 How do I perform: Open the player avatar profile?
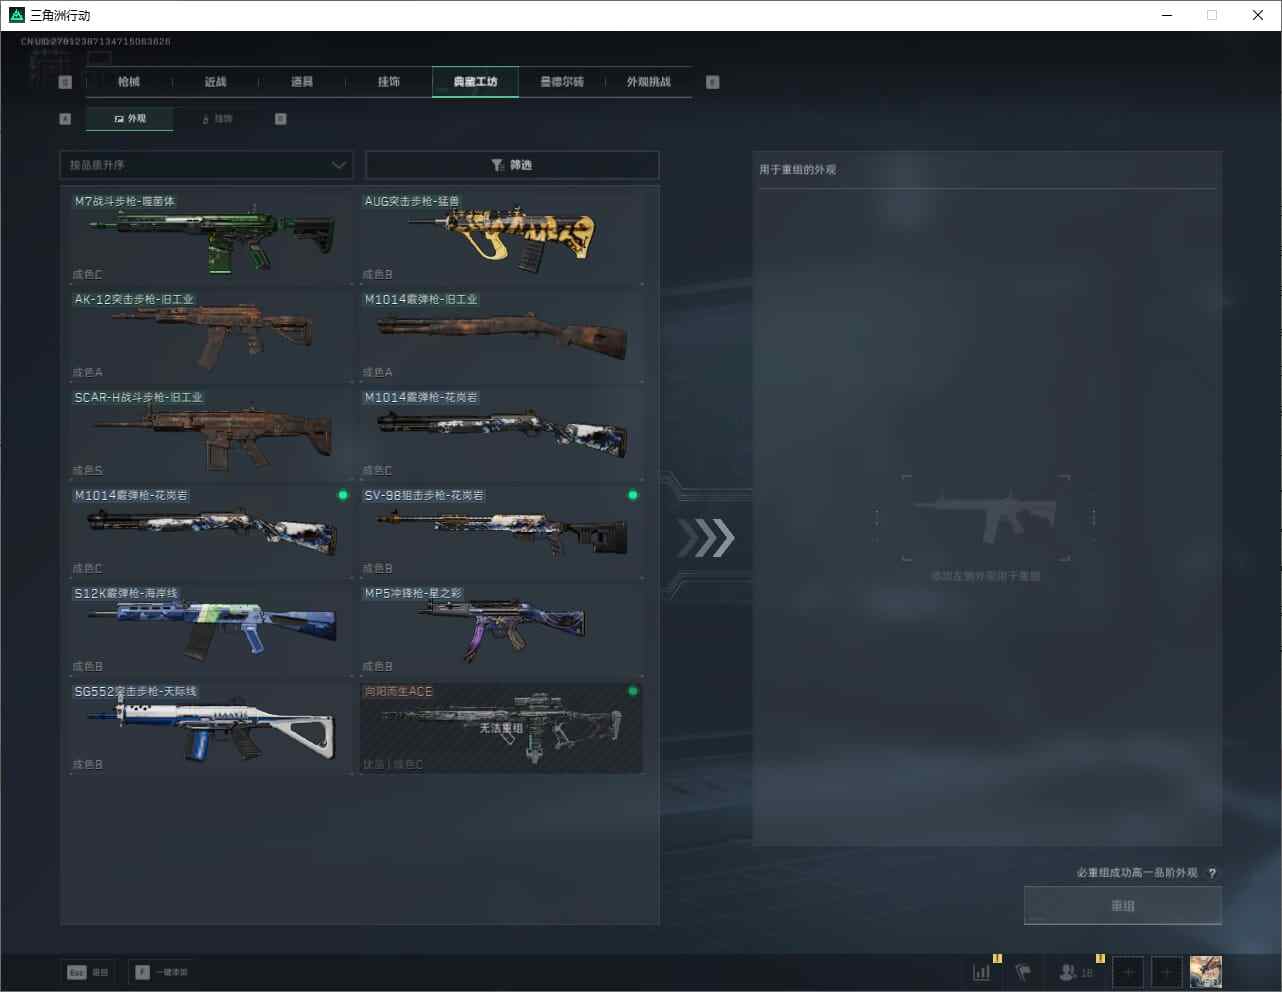[1205, 972]
